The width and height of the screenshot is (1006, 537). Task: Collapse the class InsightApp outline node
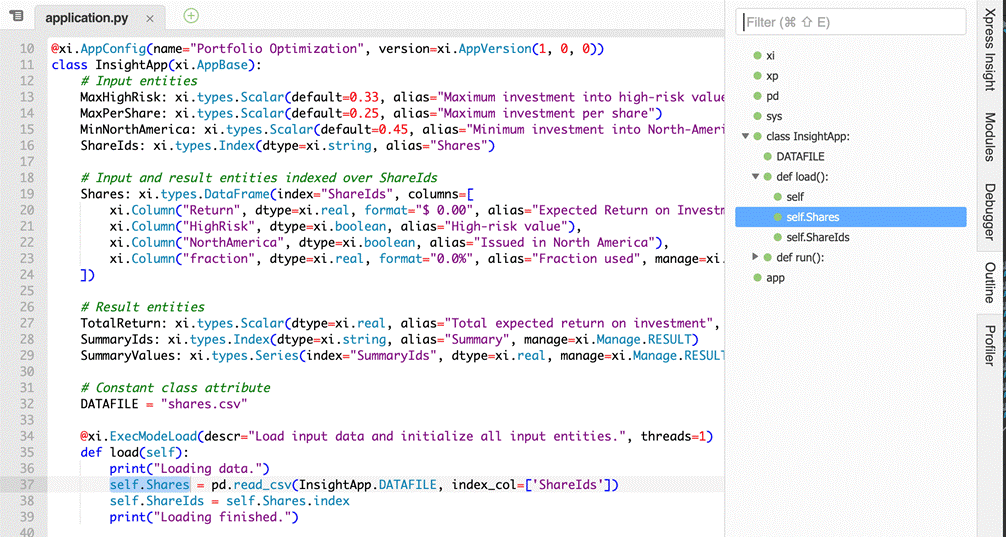(745, 137)
